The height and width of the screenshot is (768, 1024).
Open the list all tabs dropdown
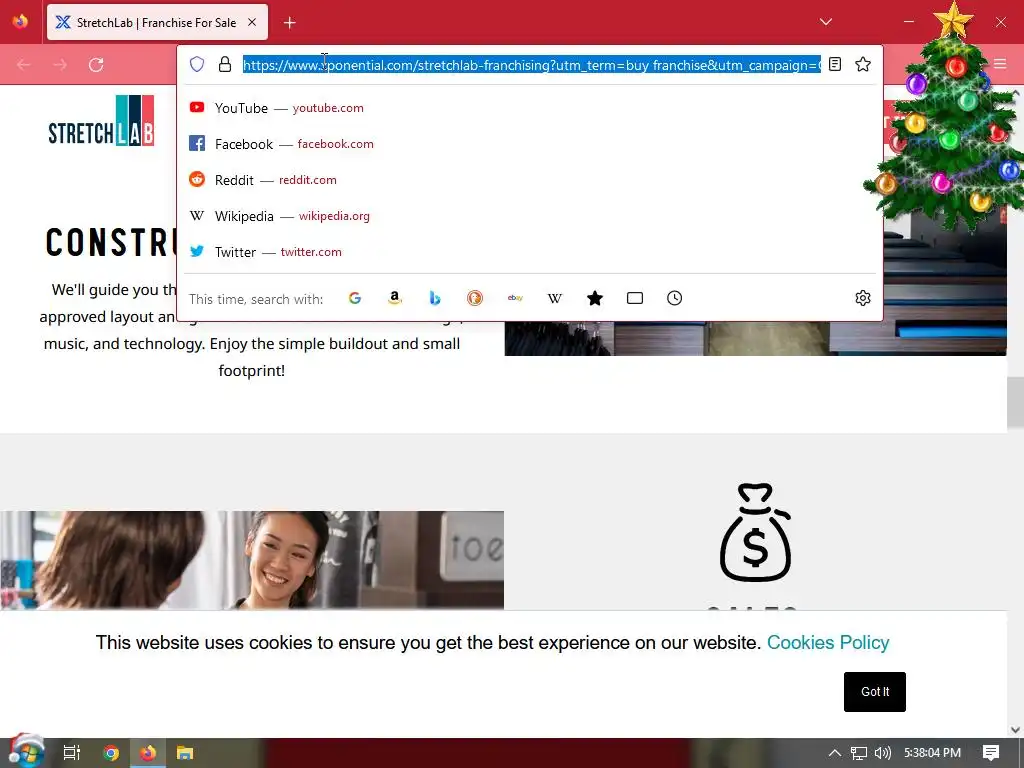point(825,22)
